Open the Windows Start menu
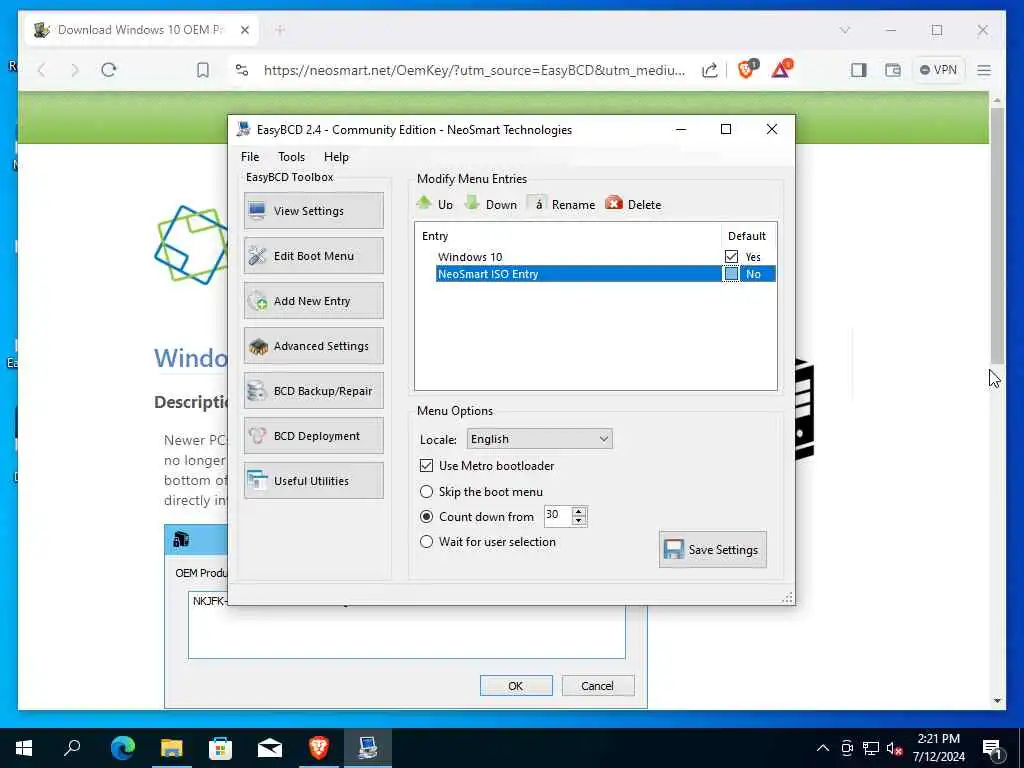Image resolution: width=1024 pixels, height=768 pixels. coord(24,748)
